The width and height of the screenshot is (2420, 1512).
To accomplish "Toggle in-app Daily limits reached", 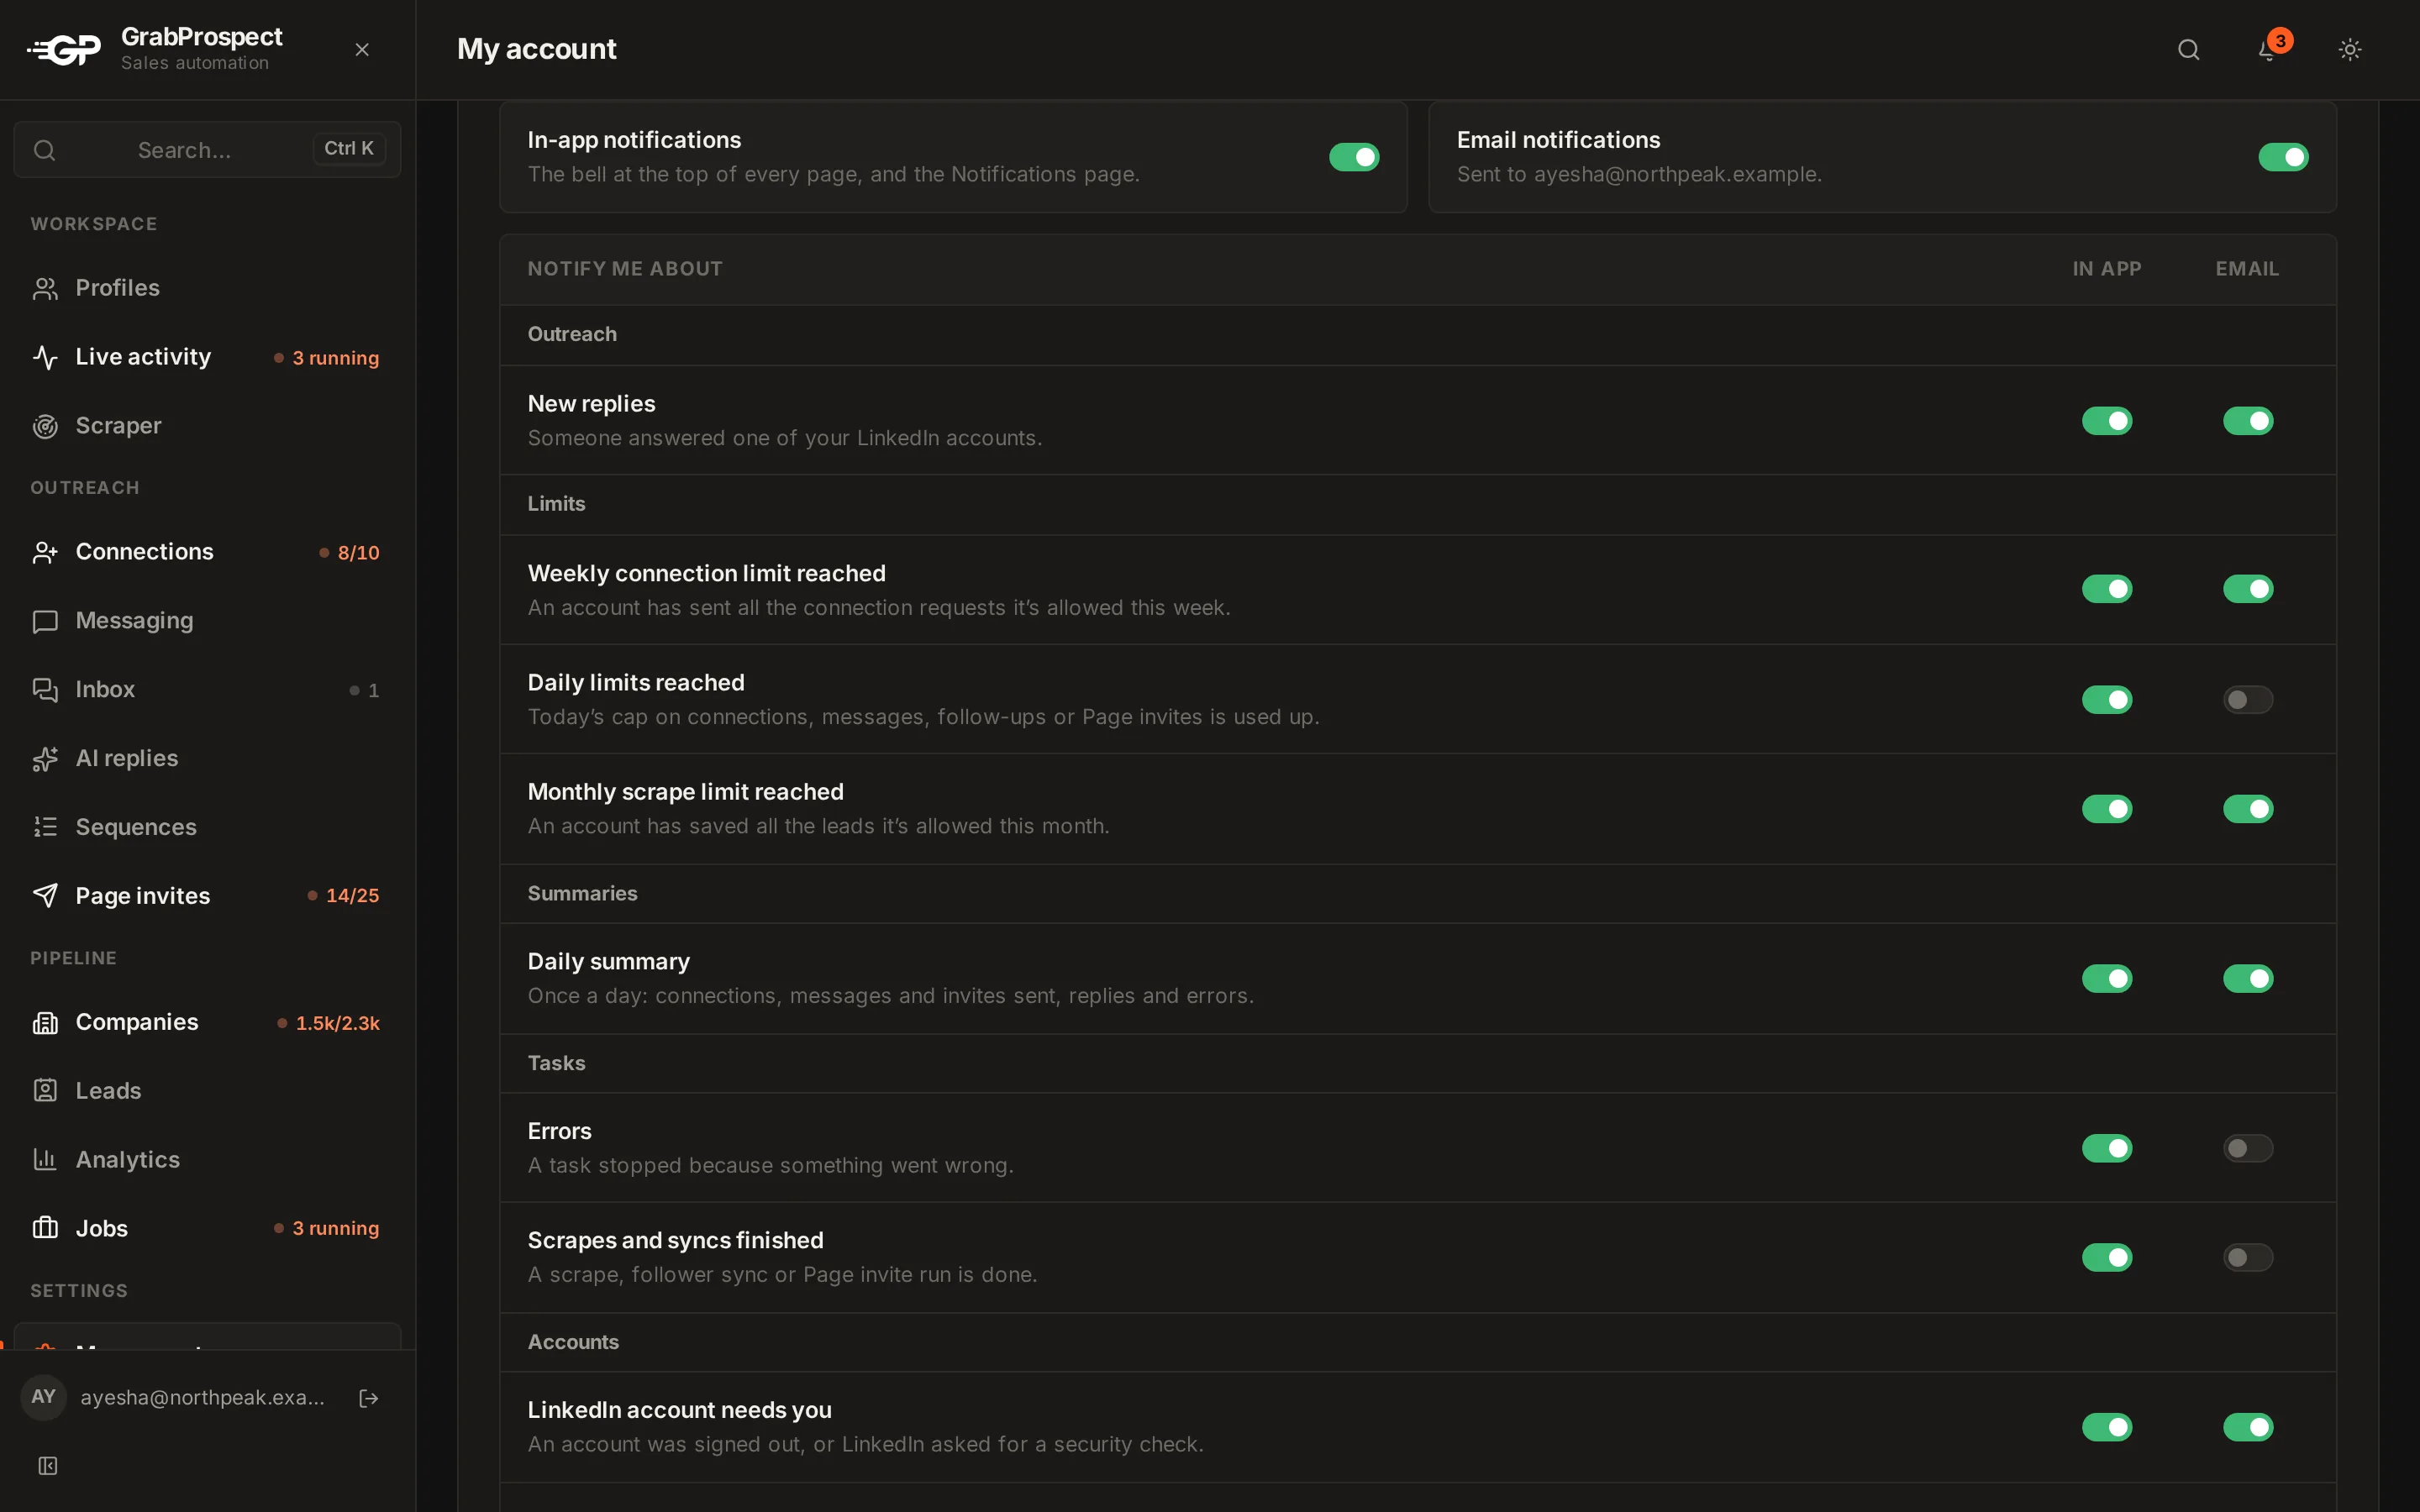I will coord(2107,700).
